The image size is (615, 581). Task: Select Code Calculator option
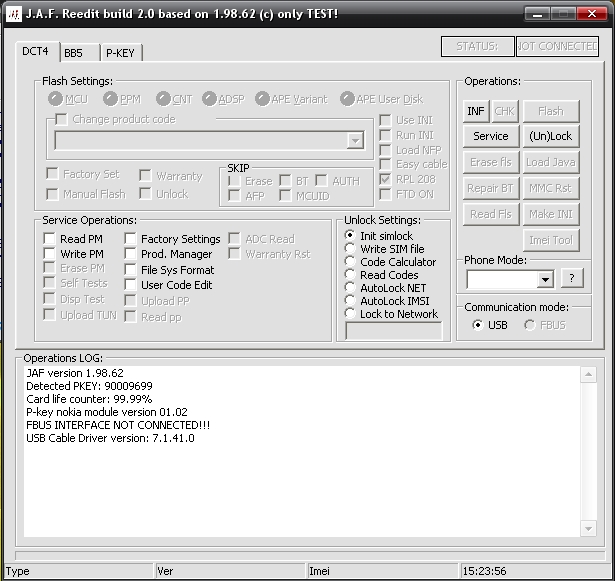click(x=350, y=261)
